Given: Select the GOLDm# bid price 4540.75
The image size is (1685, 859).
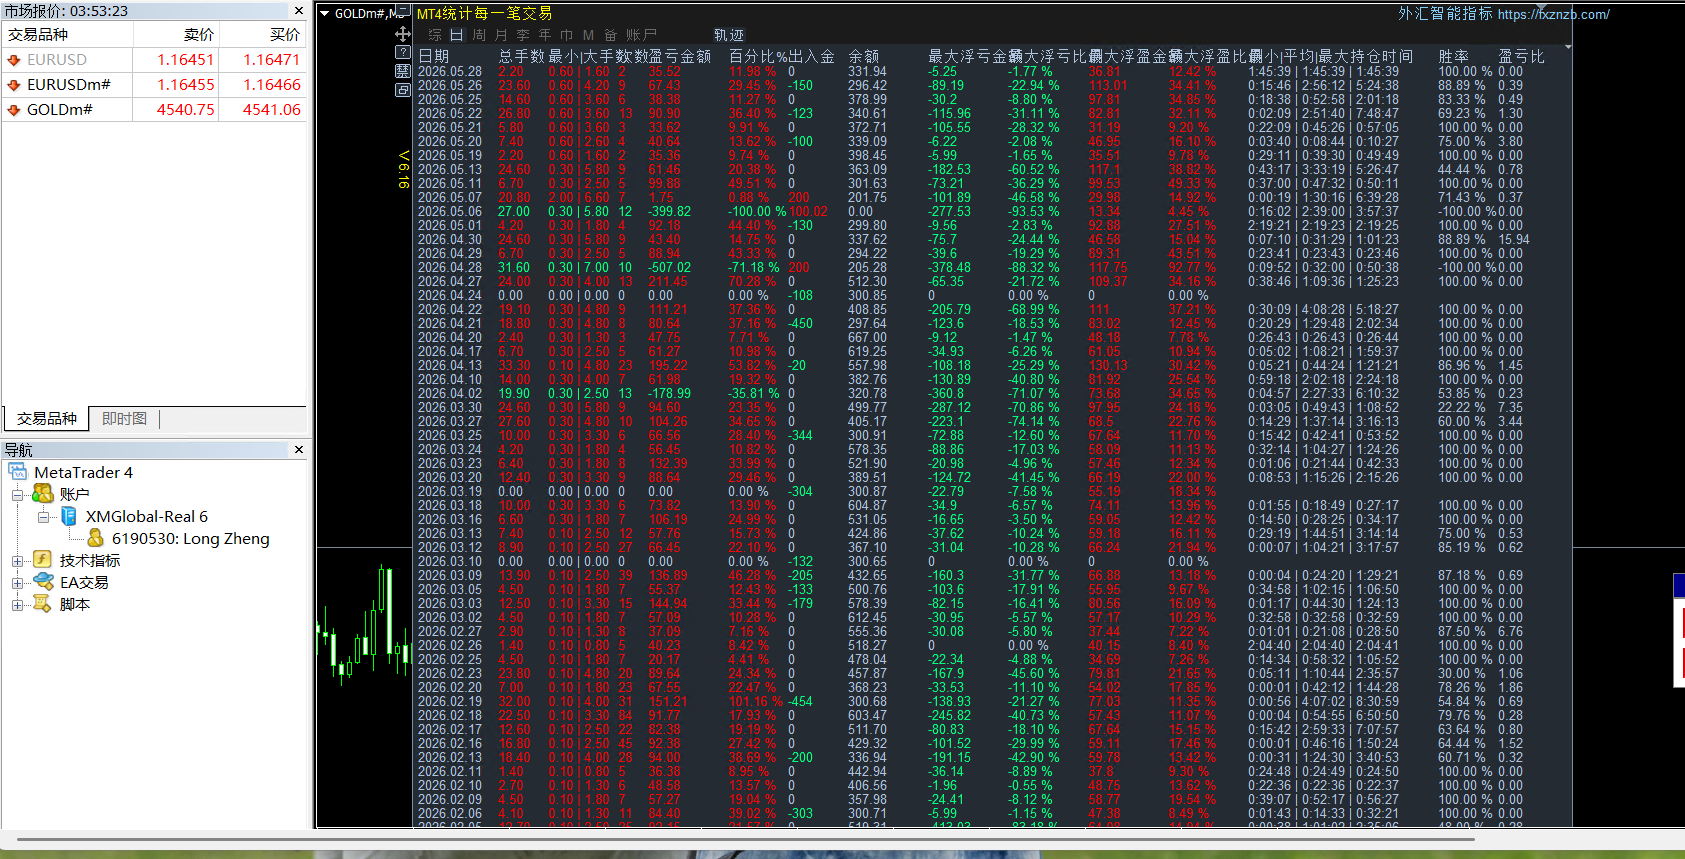Looking at the screenshot, I should tap(186, 110).
